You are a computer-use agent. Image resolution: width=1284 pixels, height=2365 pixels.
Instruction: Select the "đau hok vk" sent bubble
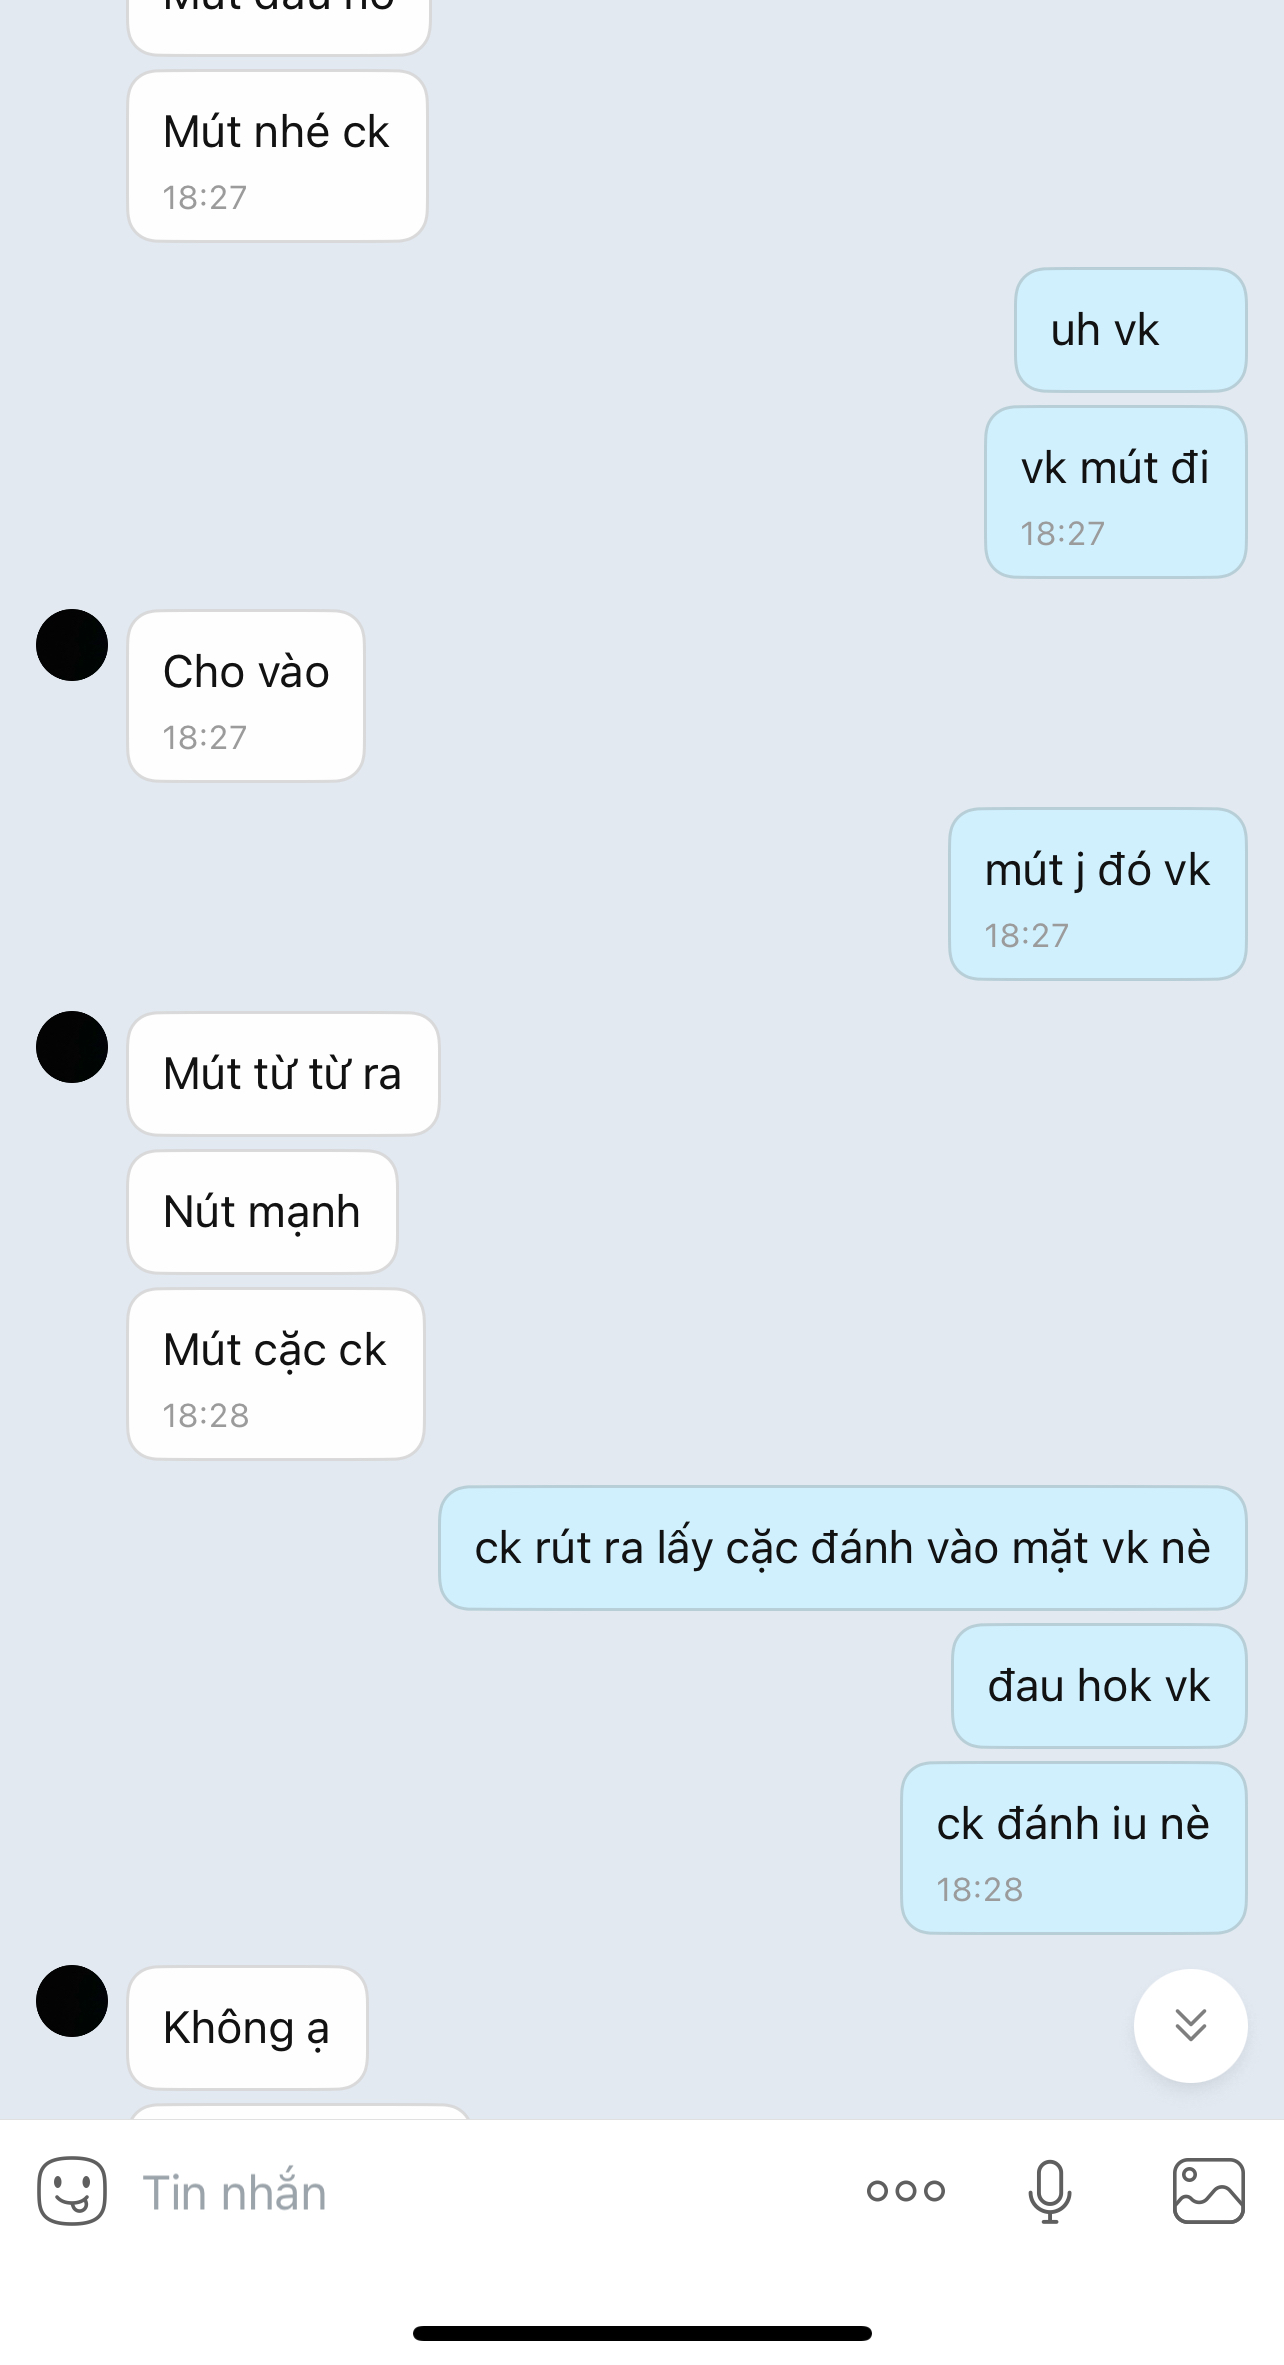point(1099,1686)
